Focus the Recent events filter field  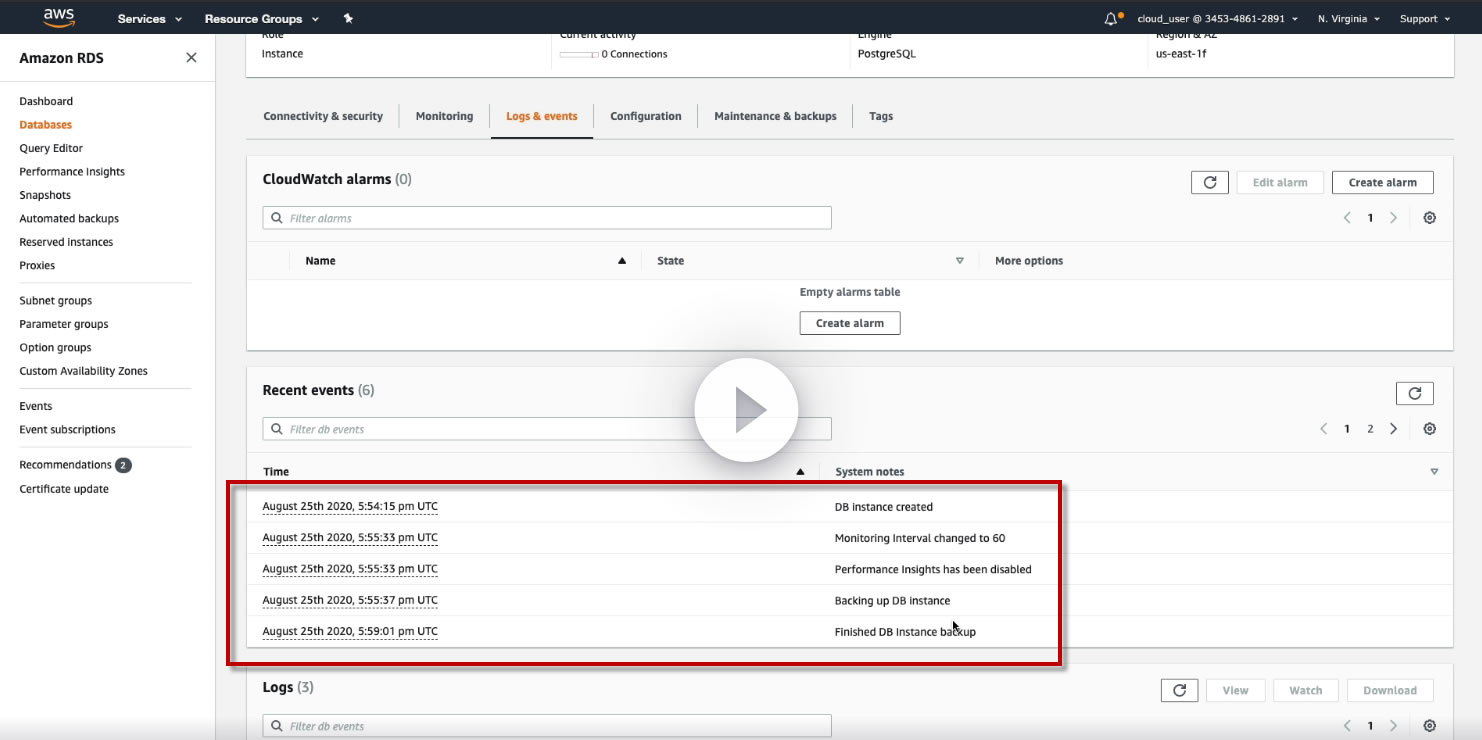click(x=547, y=429)
